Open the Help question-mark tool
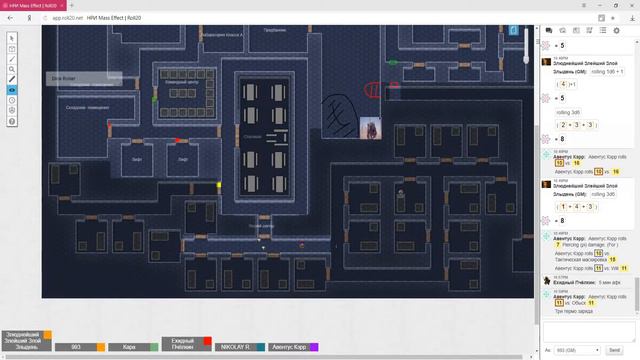Screen dimensions: 640x360 [12, 121]
